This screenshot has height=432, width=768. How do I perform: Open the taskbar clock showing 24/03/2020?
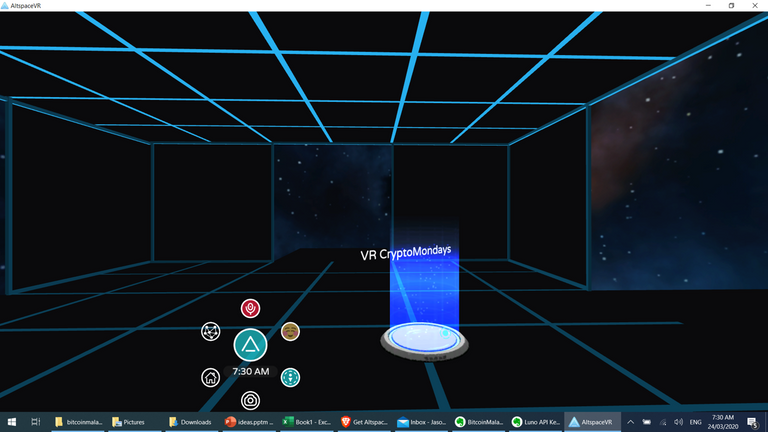(x=722, y=422)
